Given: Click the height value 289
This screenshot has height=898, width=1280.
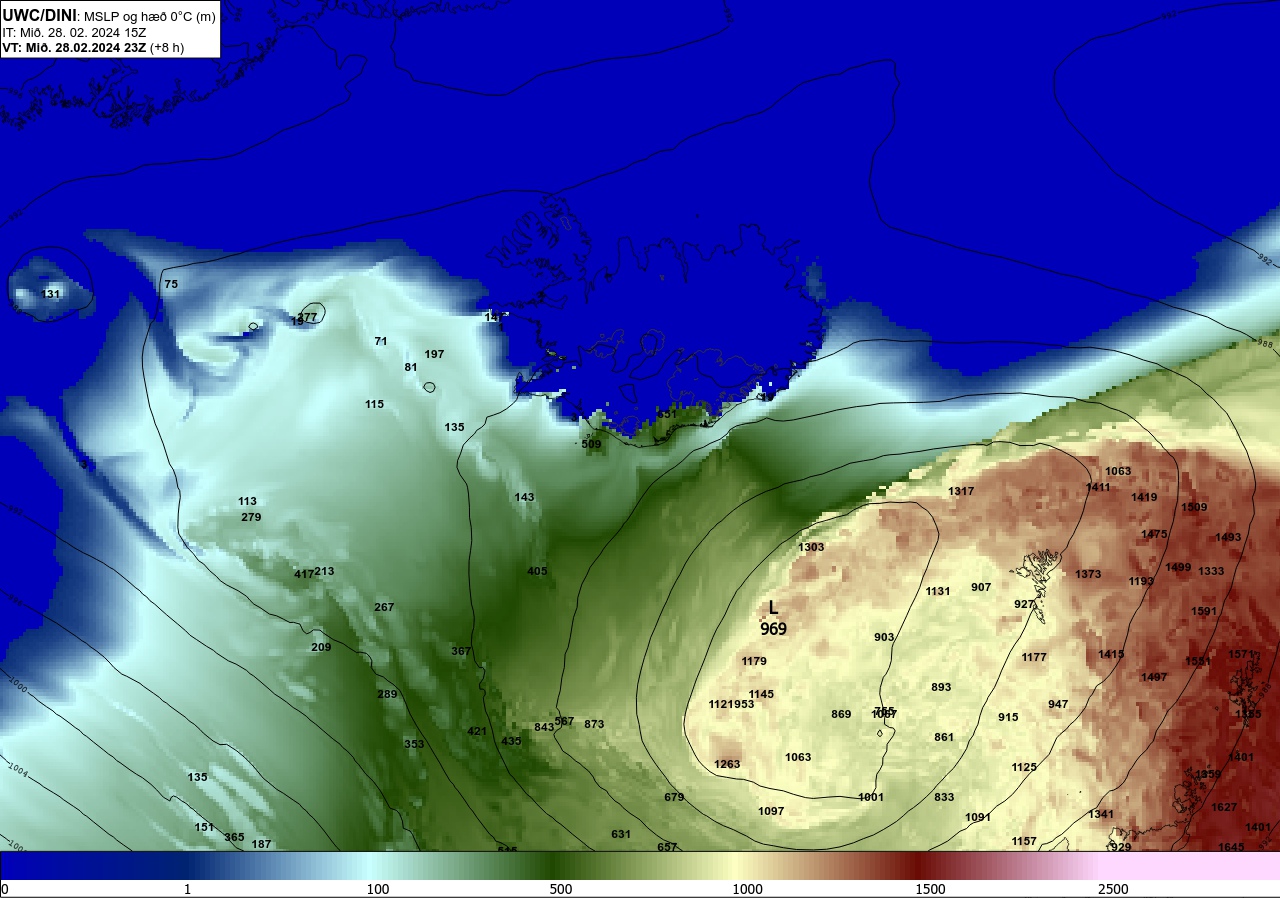Looking at the screenshot, I should pyautogui.click(x=387, y=694).
